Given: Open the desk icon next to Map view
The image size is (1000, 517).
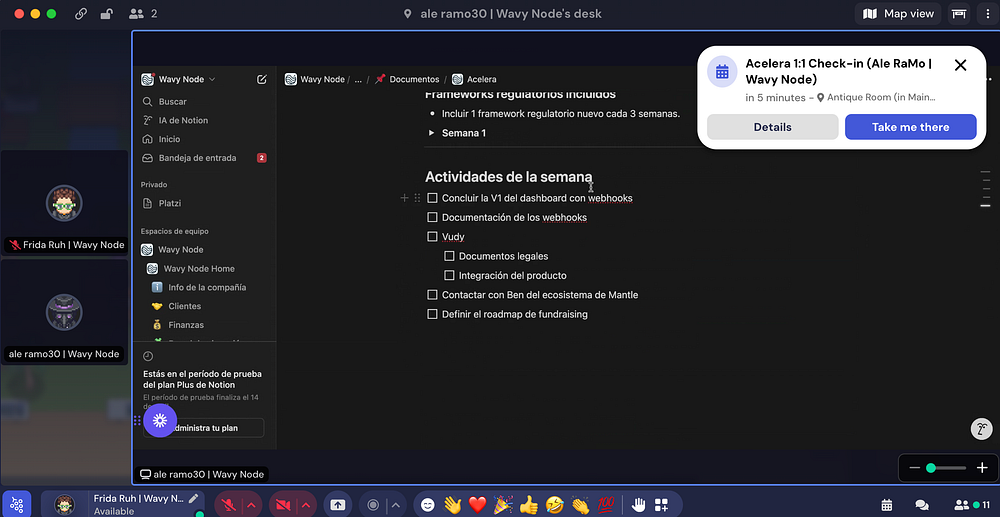Looking at the screenshot, I should coord(958,13).
